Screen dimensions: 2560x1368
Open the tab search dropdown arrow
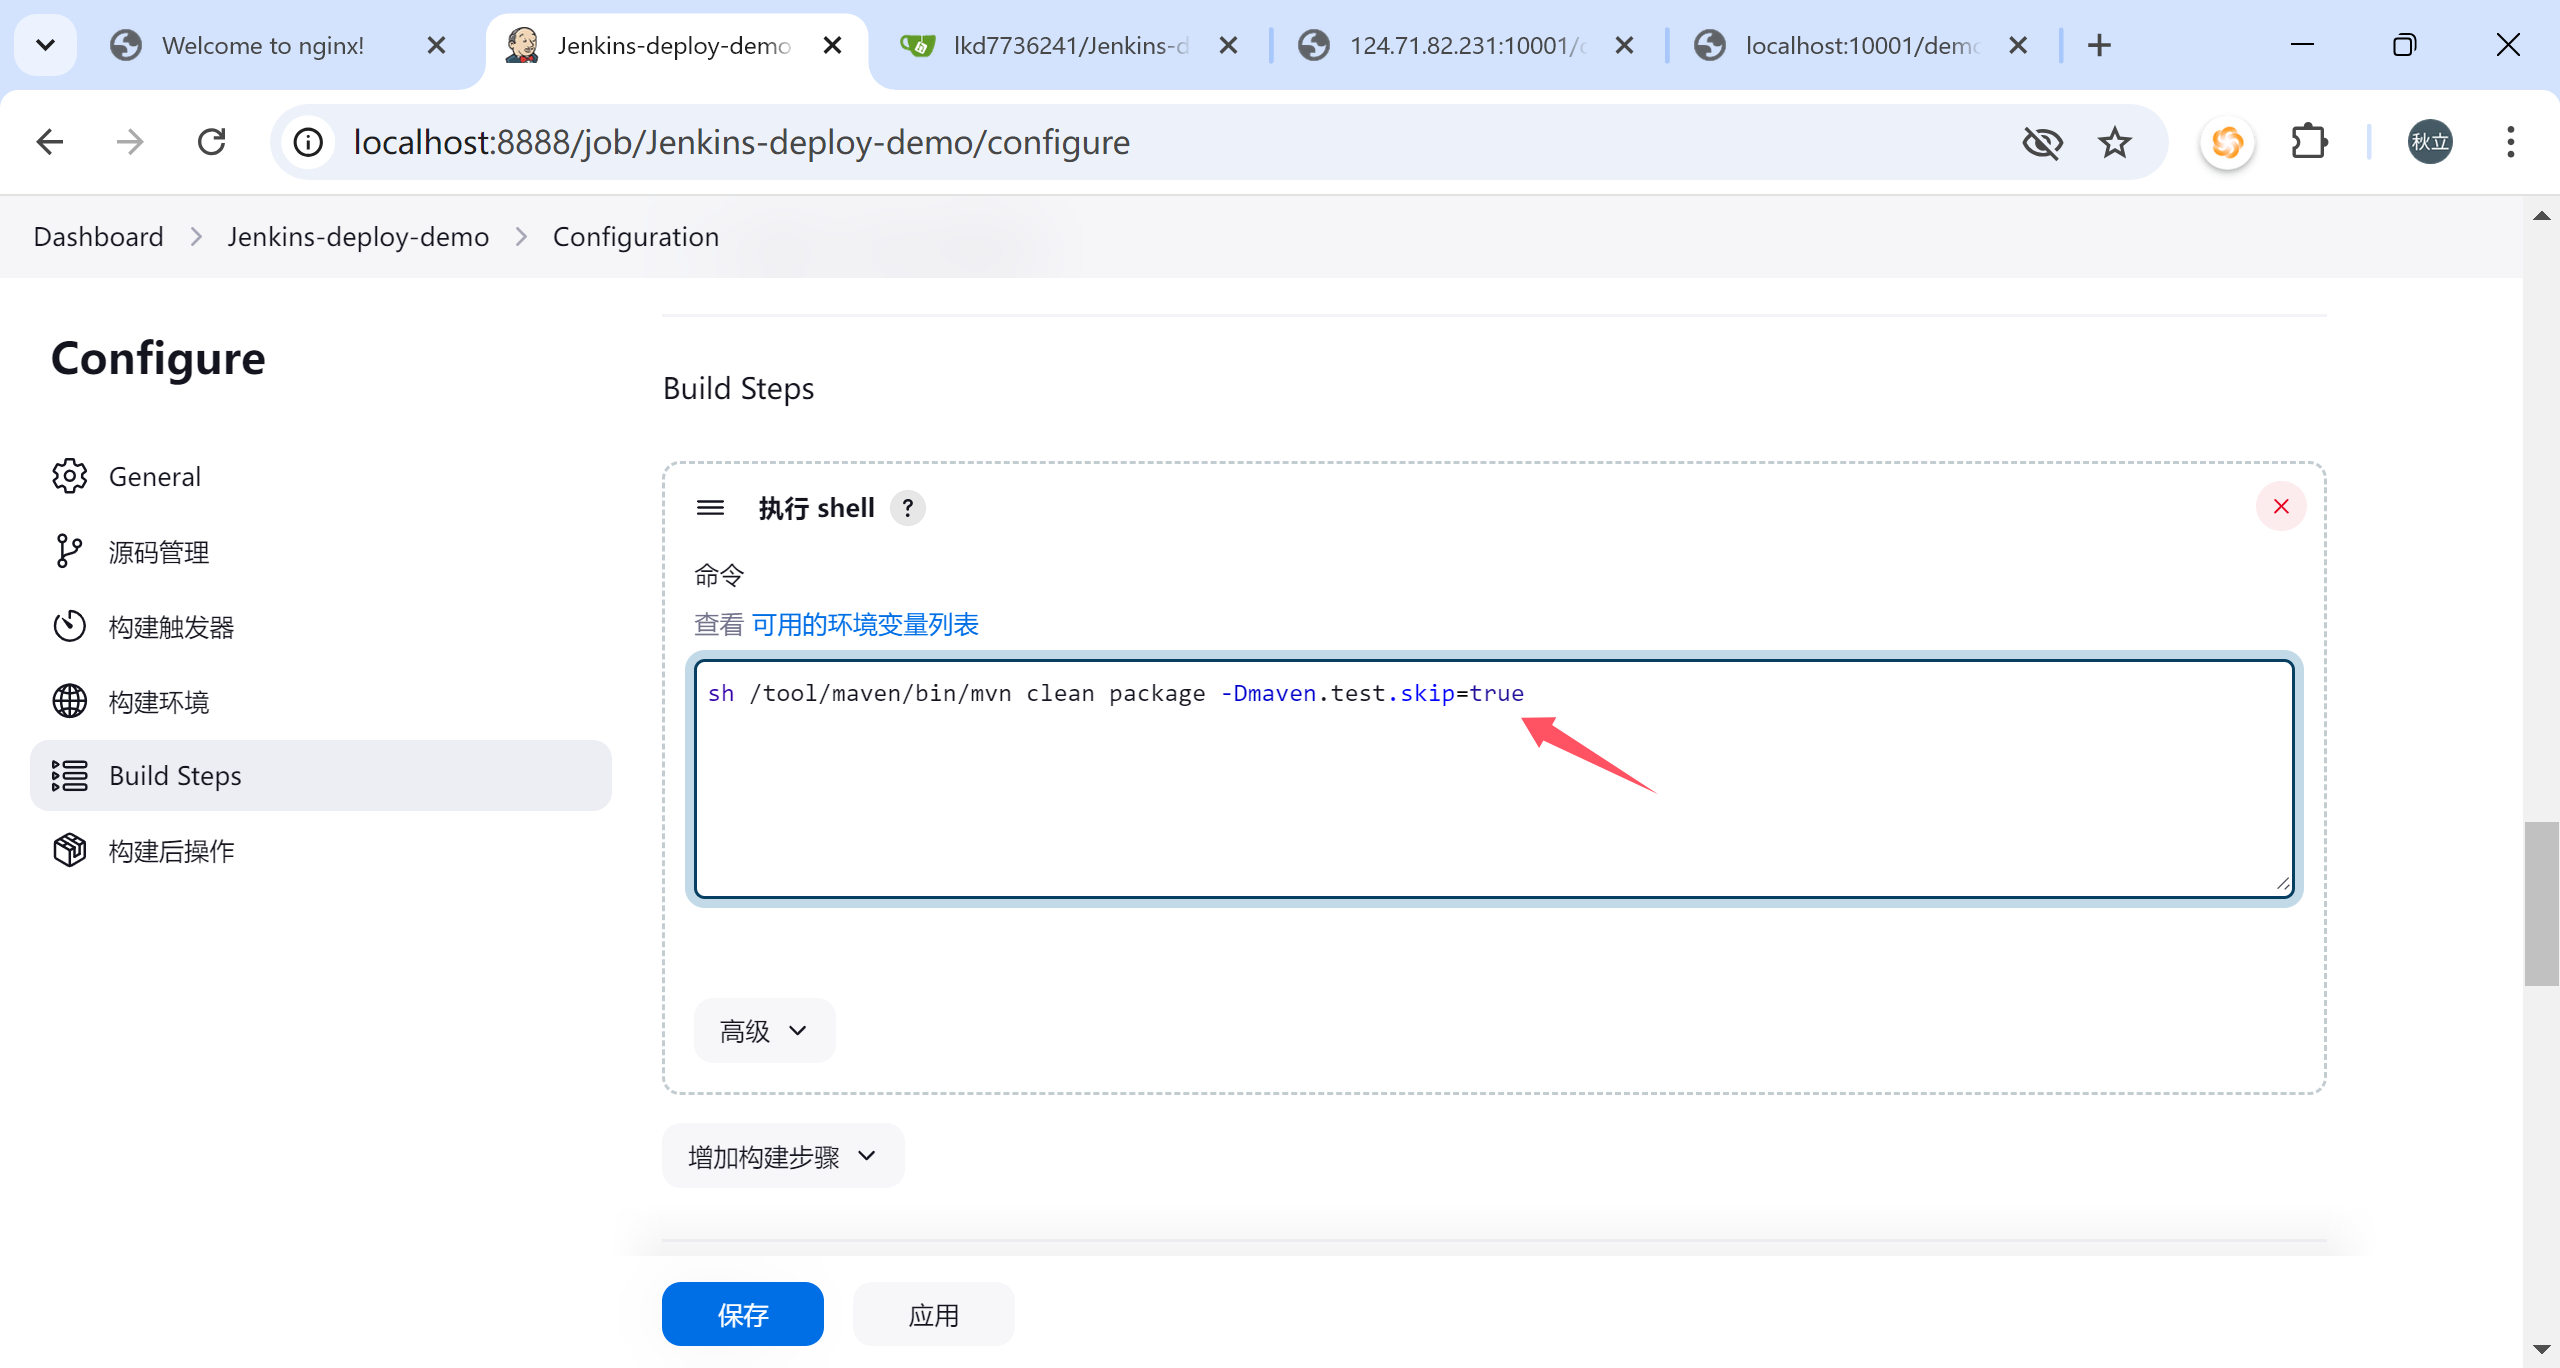click(45, 45)
